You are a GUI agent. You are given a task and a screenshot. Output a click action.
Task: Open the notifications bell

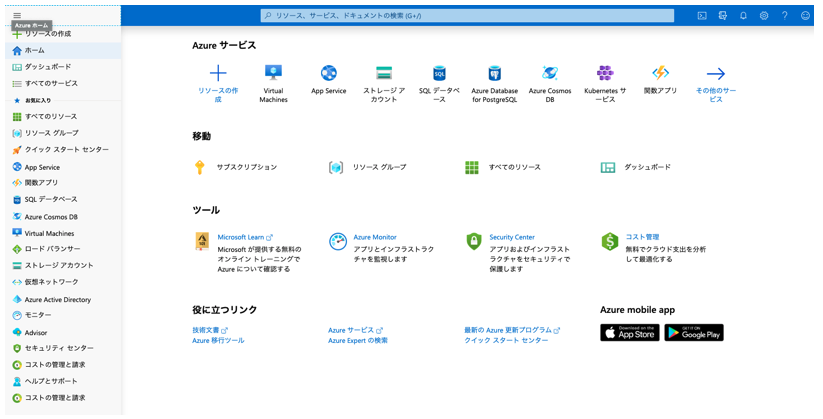(x=743, y=16)
